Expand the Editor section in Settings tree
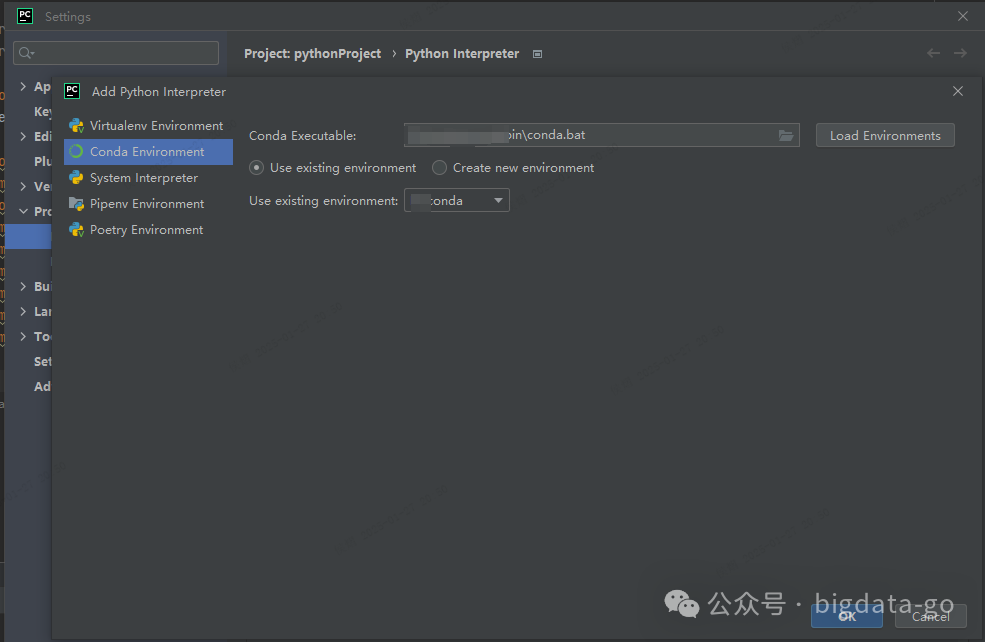 pos(23,136)
